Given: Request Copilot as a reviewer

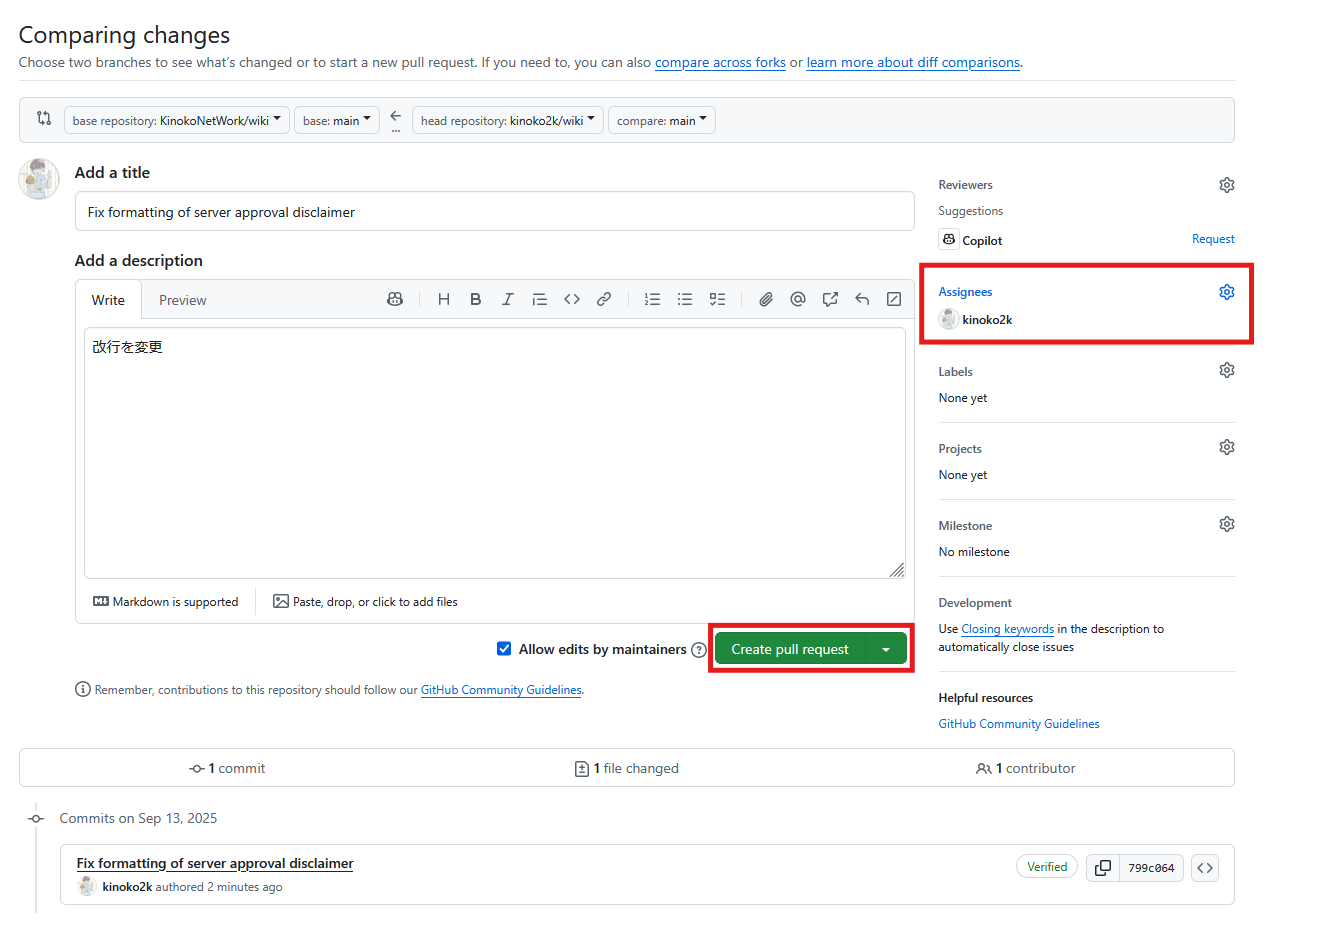Looking at the screenshot, I should pos(1212,239).
